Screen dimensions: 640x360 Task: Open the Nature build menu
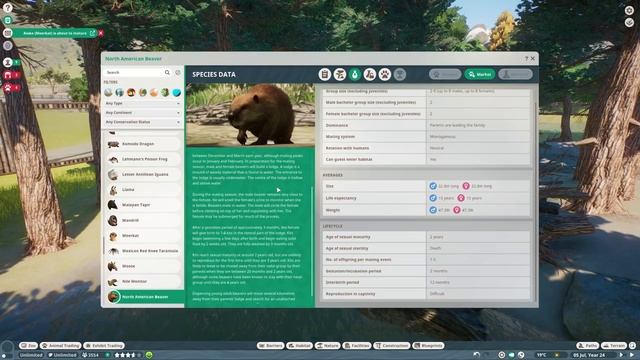pyautogui.click(x=327, y=346)
